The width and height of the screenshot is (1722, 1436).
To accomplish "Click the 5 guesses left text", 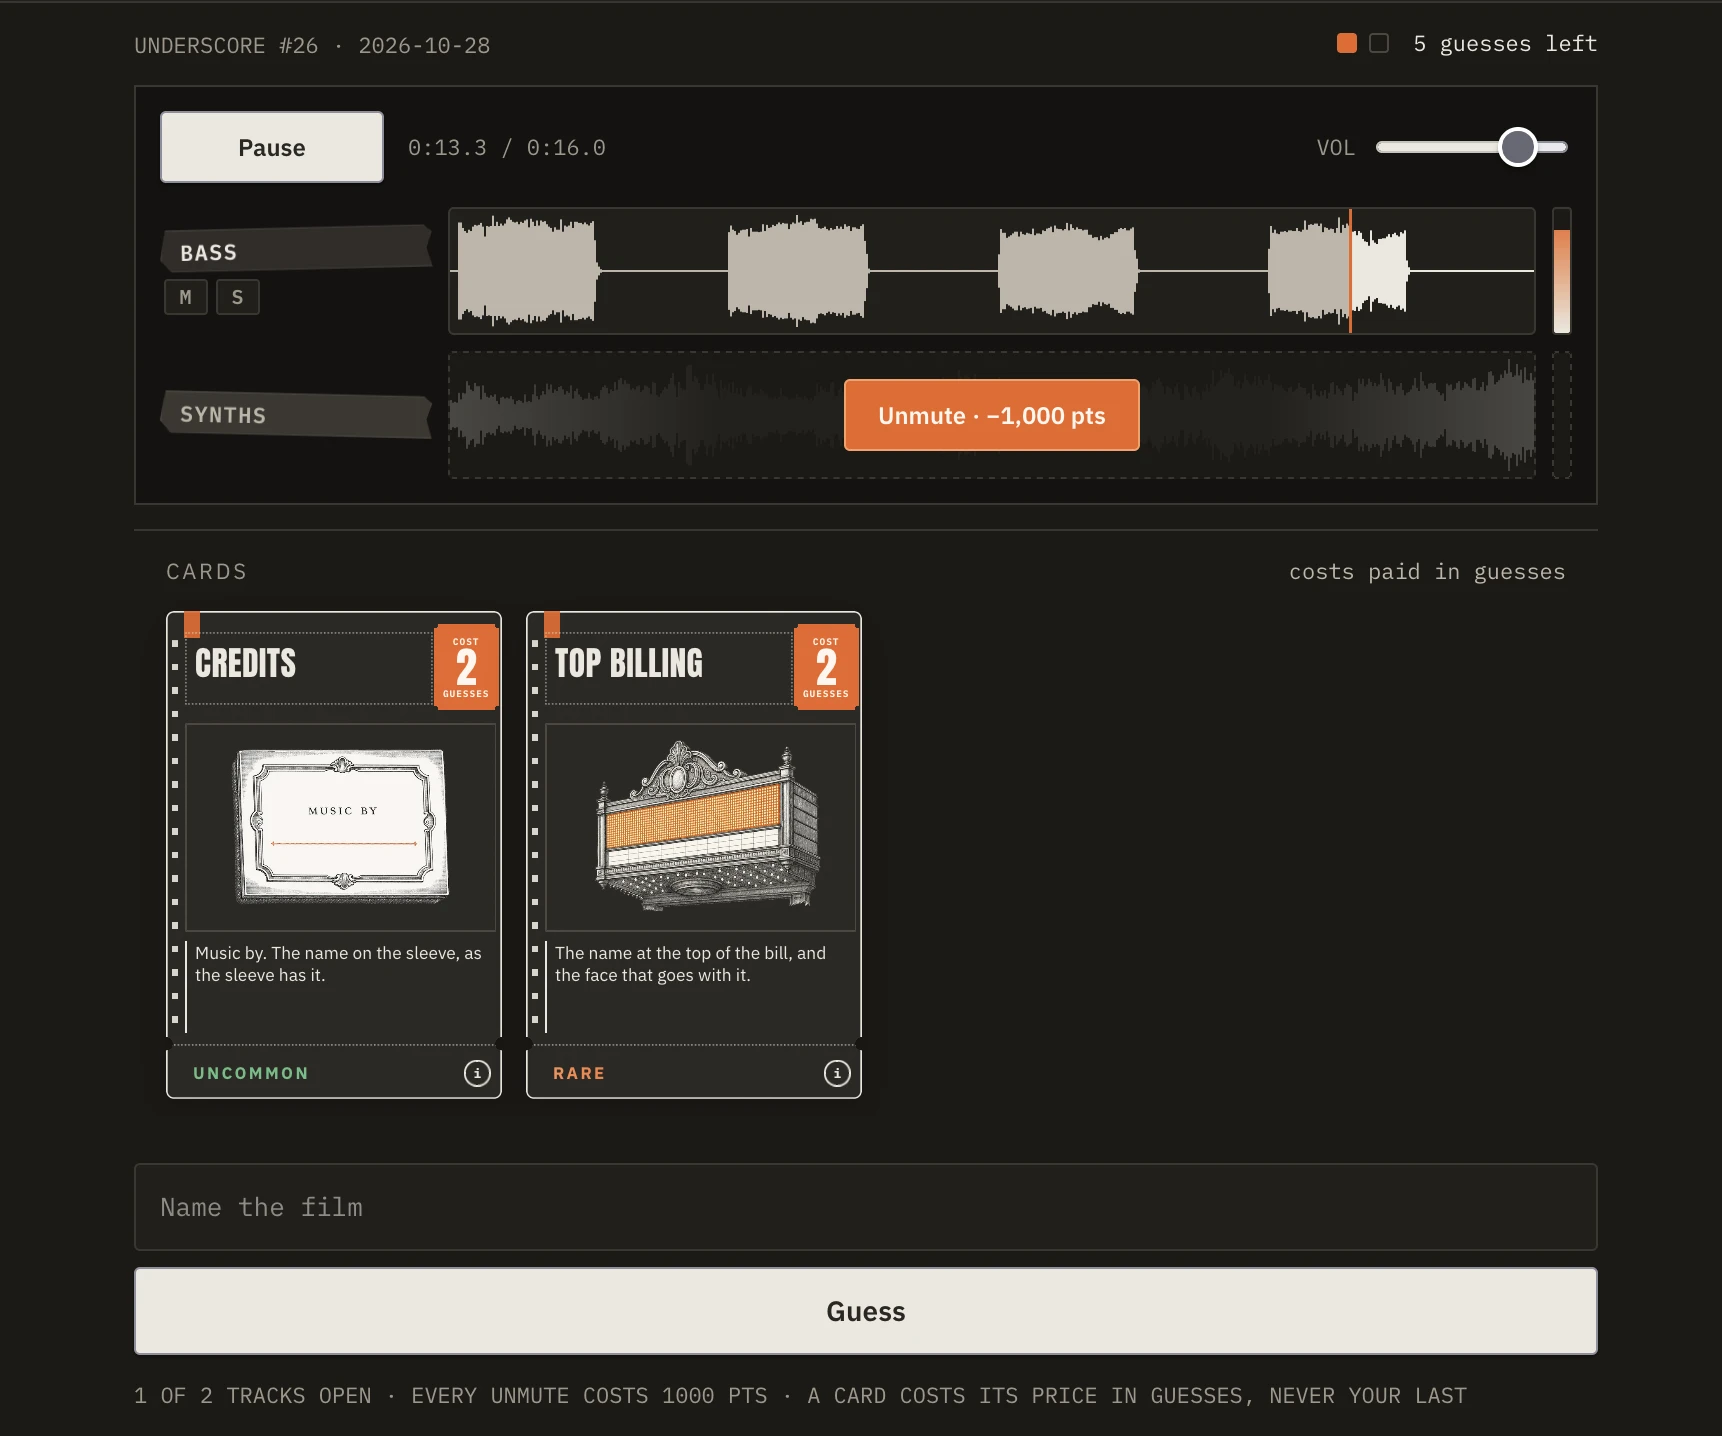I will (1505, 44).
